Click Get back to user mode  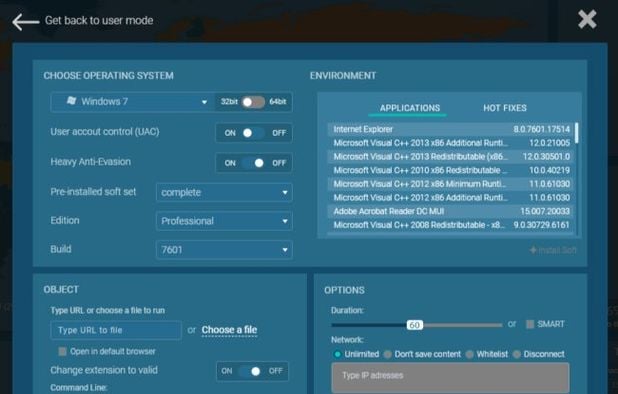tap(99, 20)
